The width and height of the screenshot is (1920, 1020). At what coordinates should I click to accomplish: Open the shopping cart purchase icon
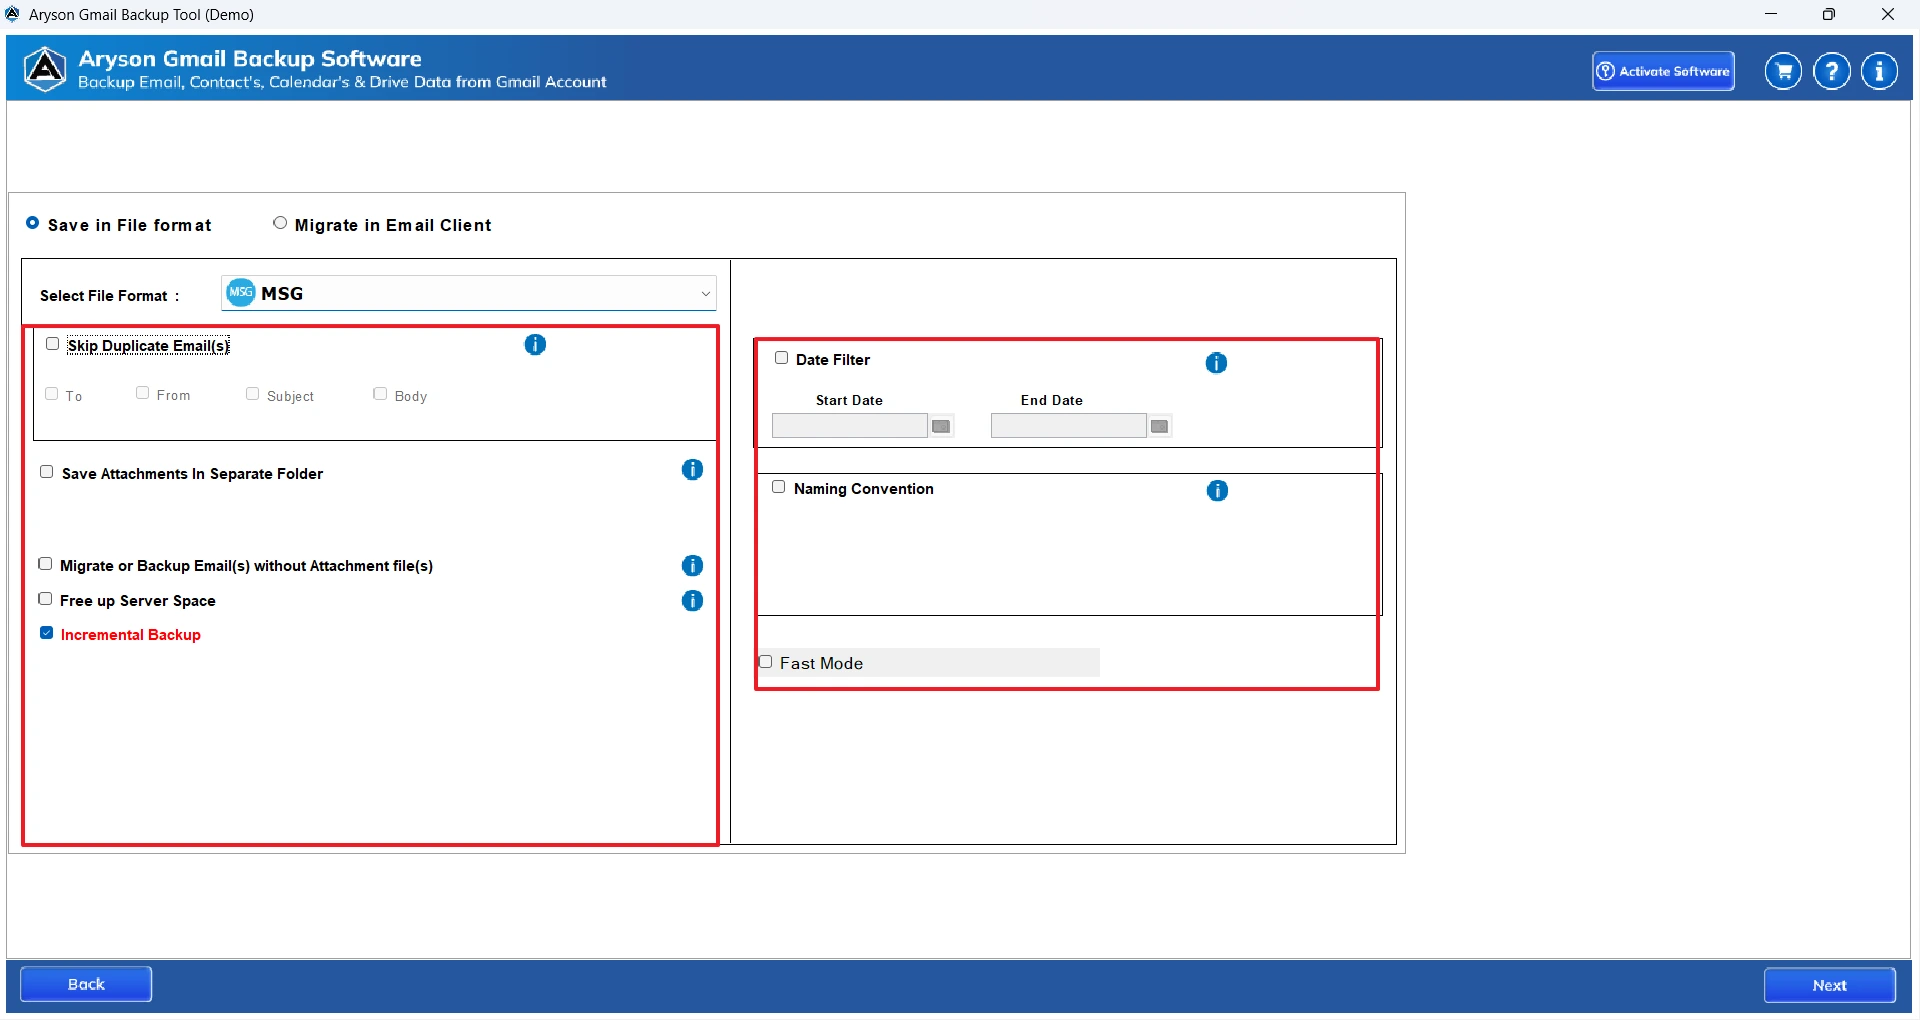coord(1783,71)
